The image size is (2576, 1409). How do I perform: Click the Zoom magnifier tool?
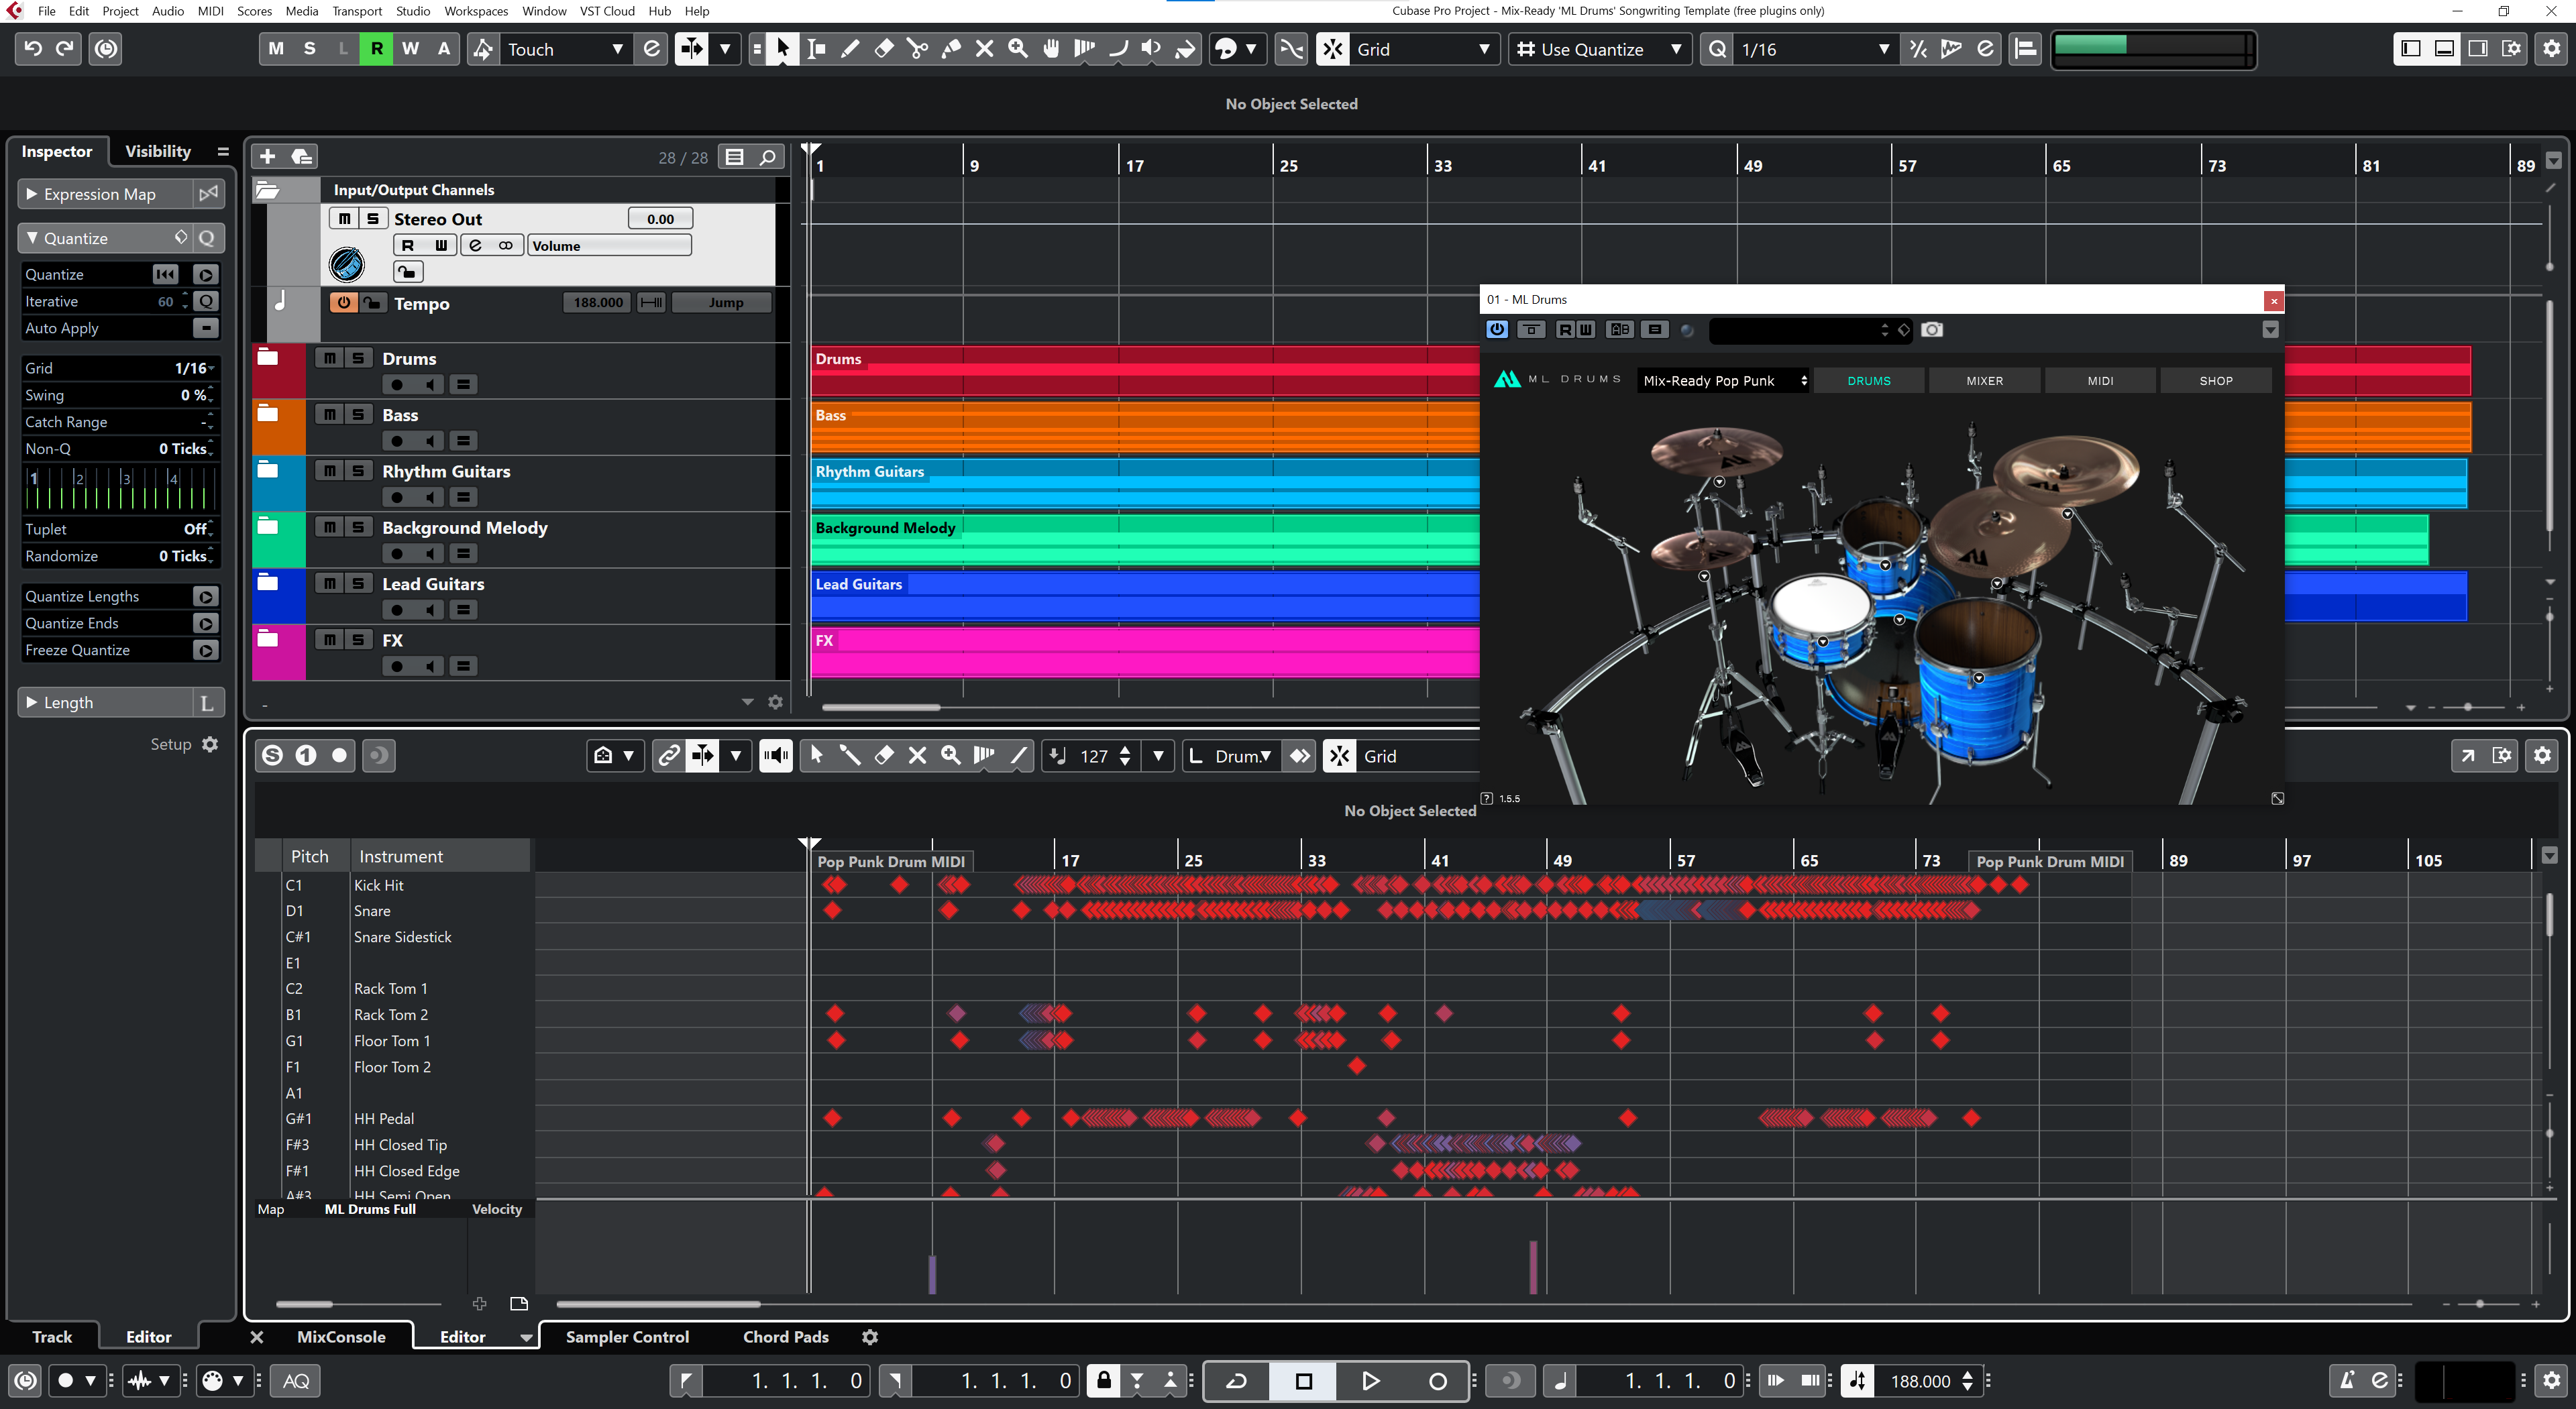tap(1018, 49)
